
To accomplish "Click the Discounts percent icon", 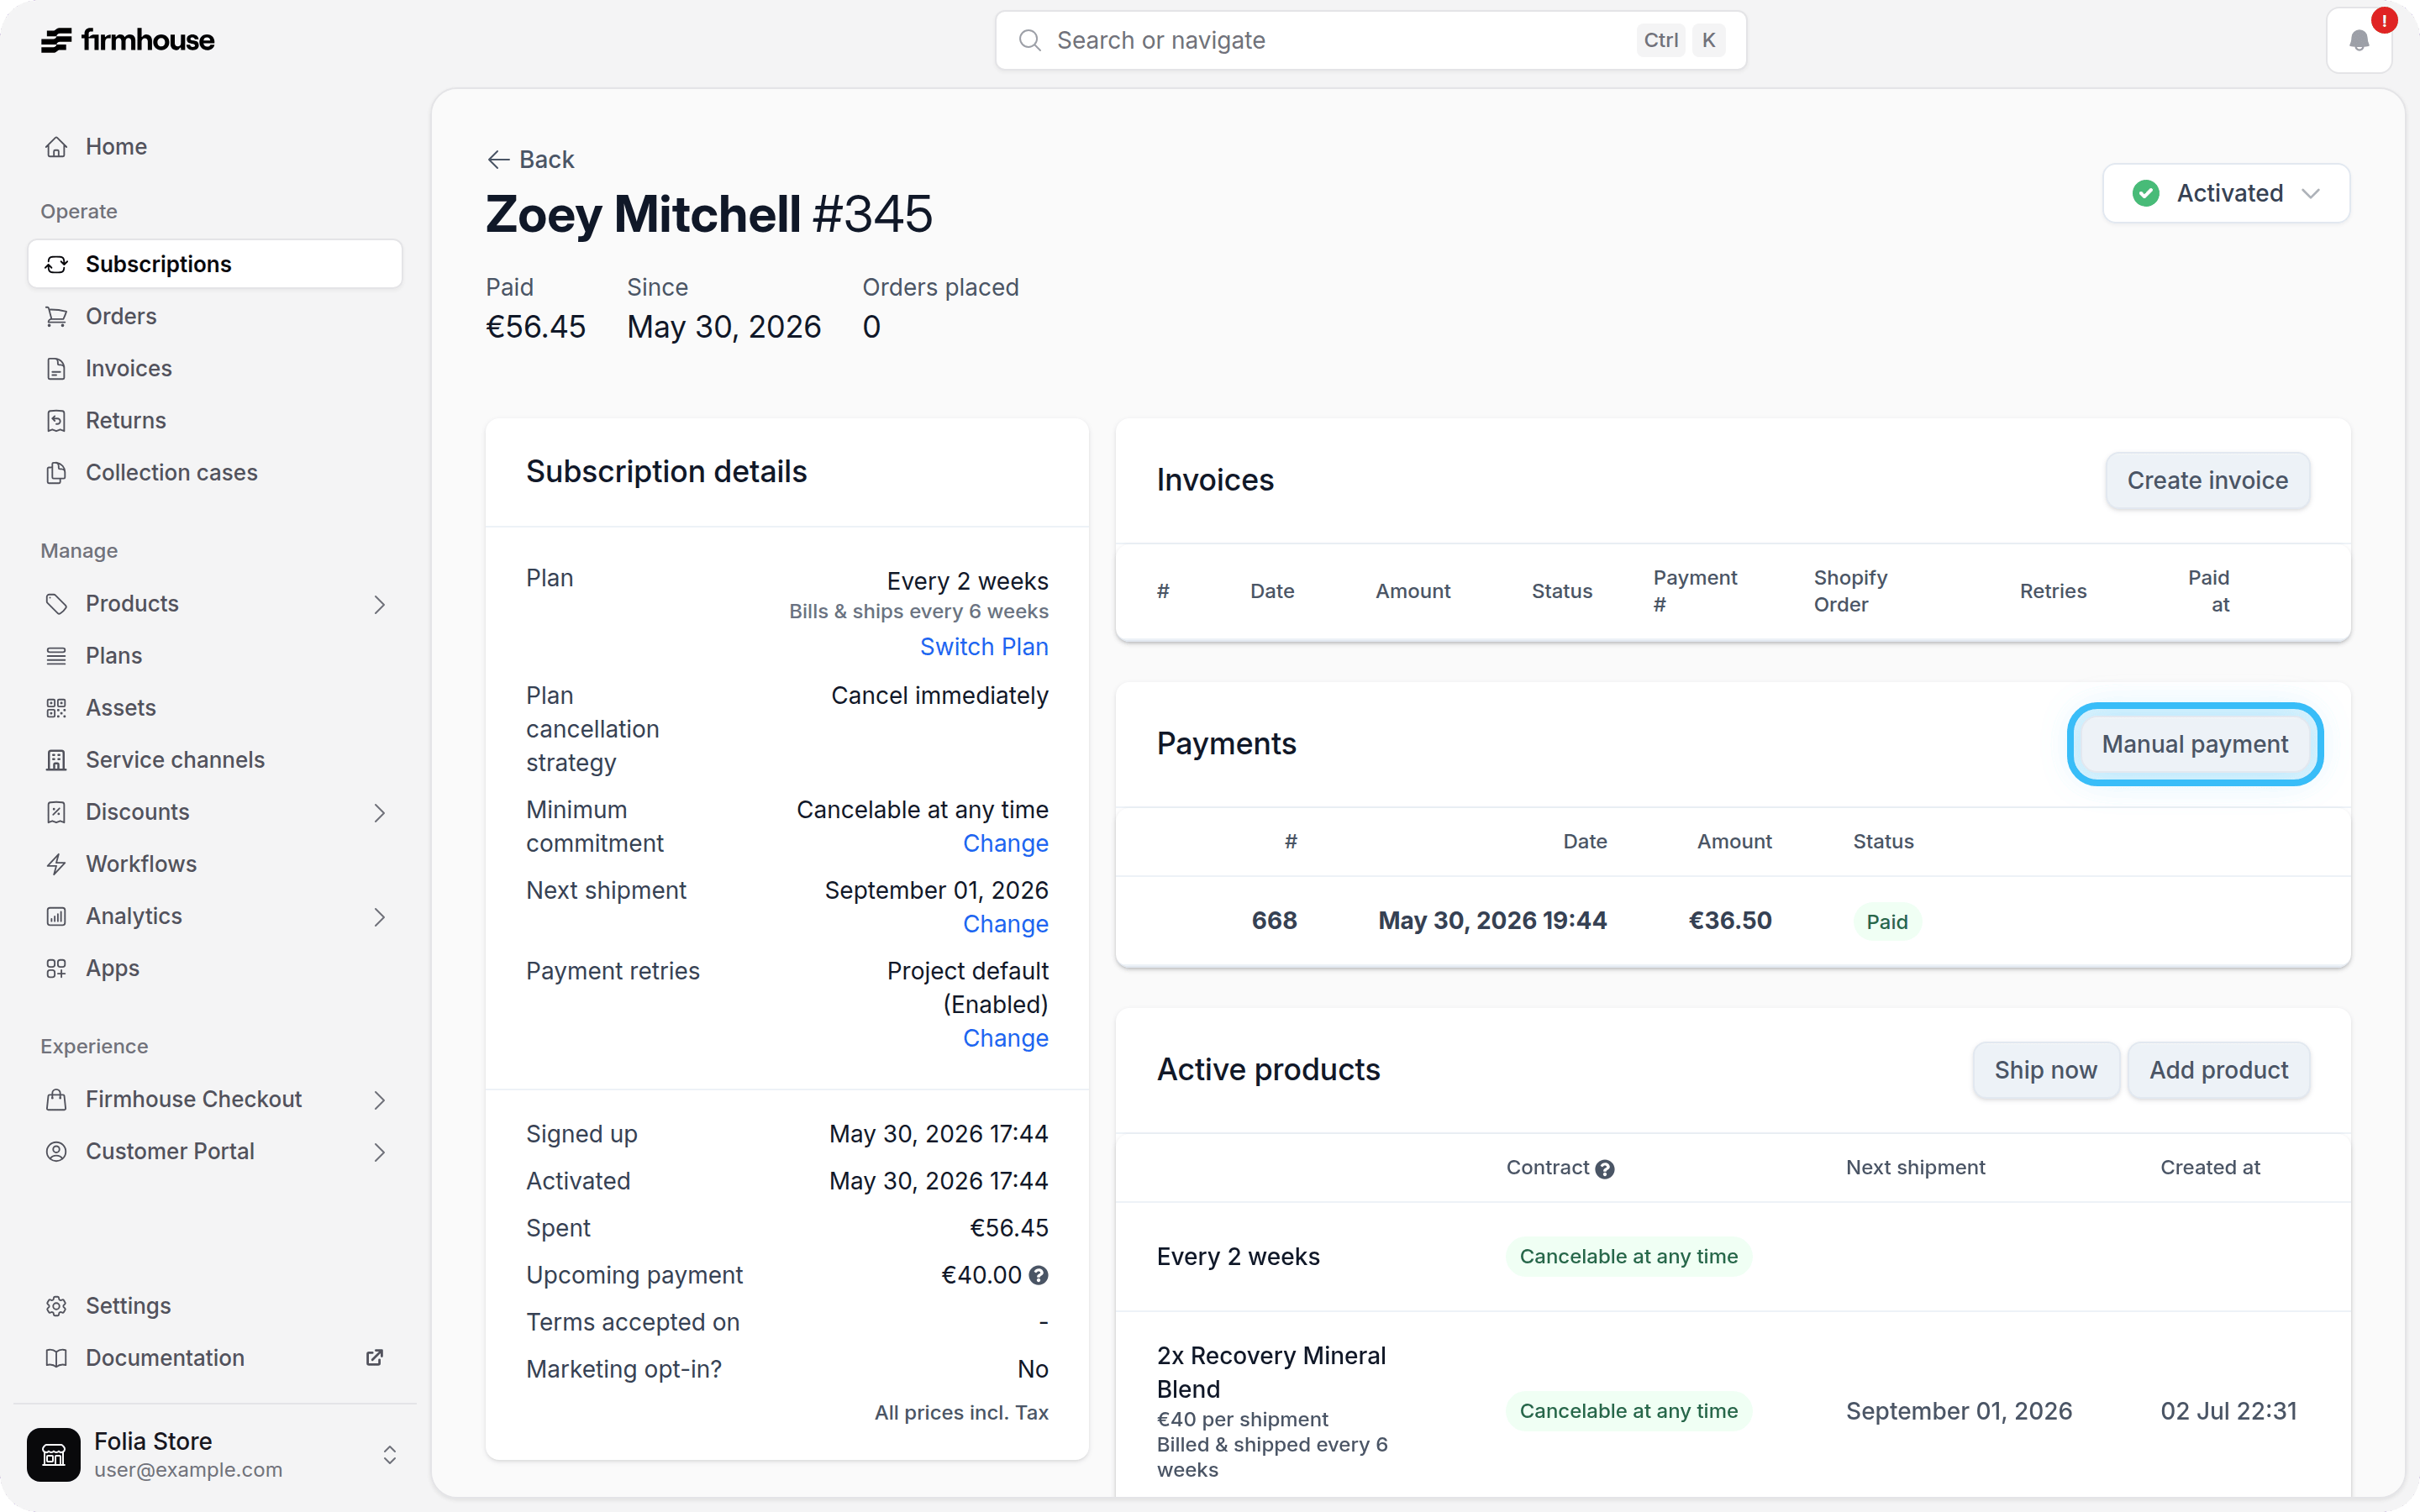I will click(x=56, y=812).
